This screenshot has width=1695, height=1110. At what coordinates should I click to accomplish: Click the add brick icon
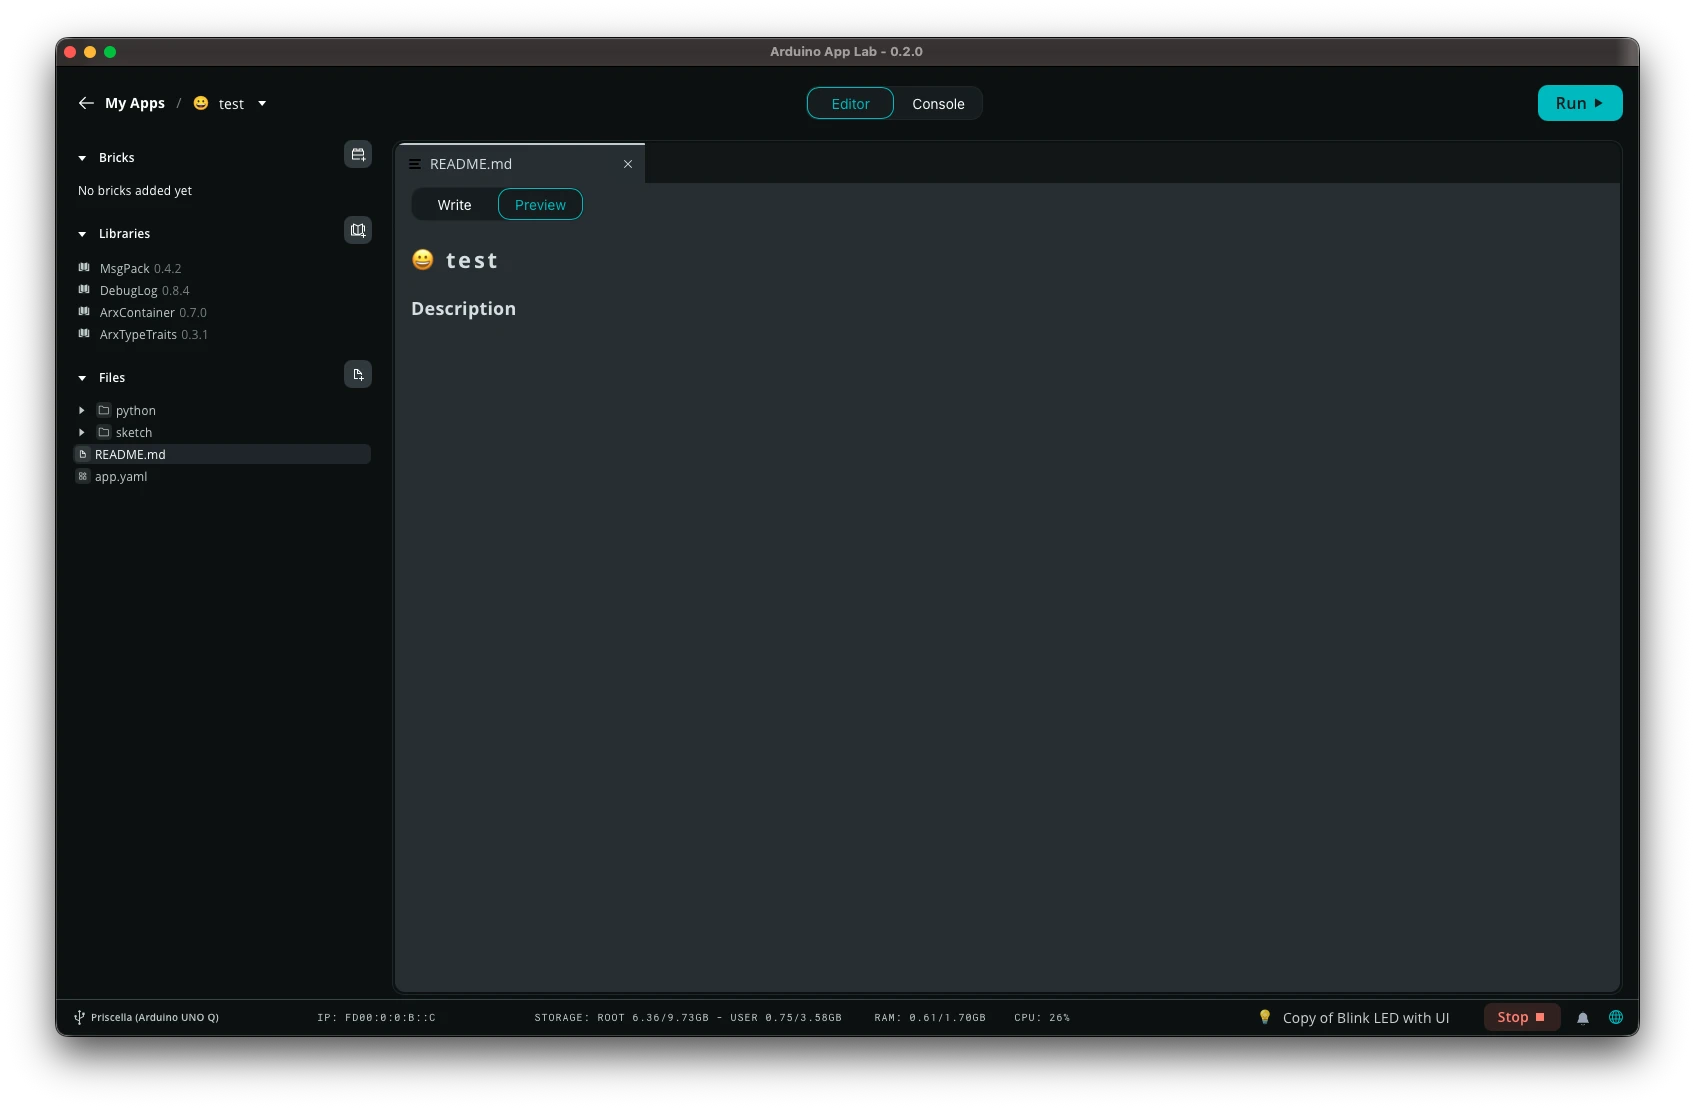(357, 155)
